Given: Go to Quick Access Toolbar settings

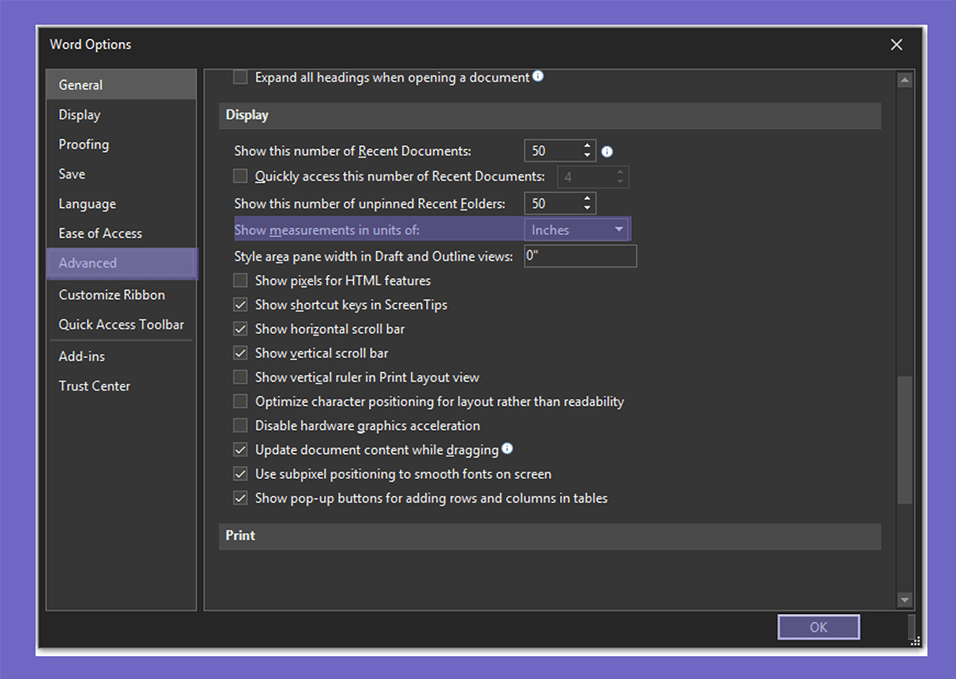Looking at the screenshot, I should pyautogui.click(x=121, y=325).
